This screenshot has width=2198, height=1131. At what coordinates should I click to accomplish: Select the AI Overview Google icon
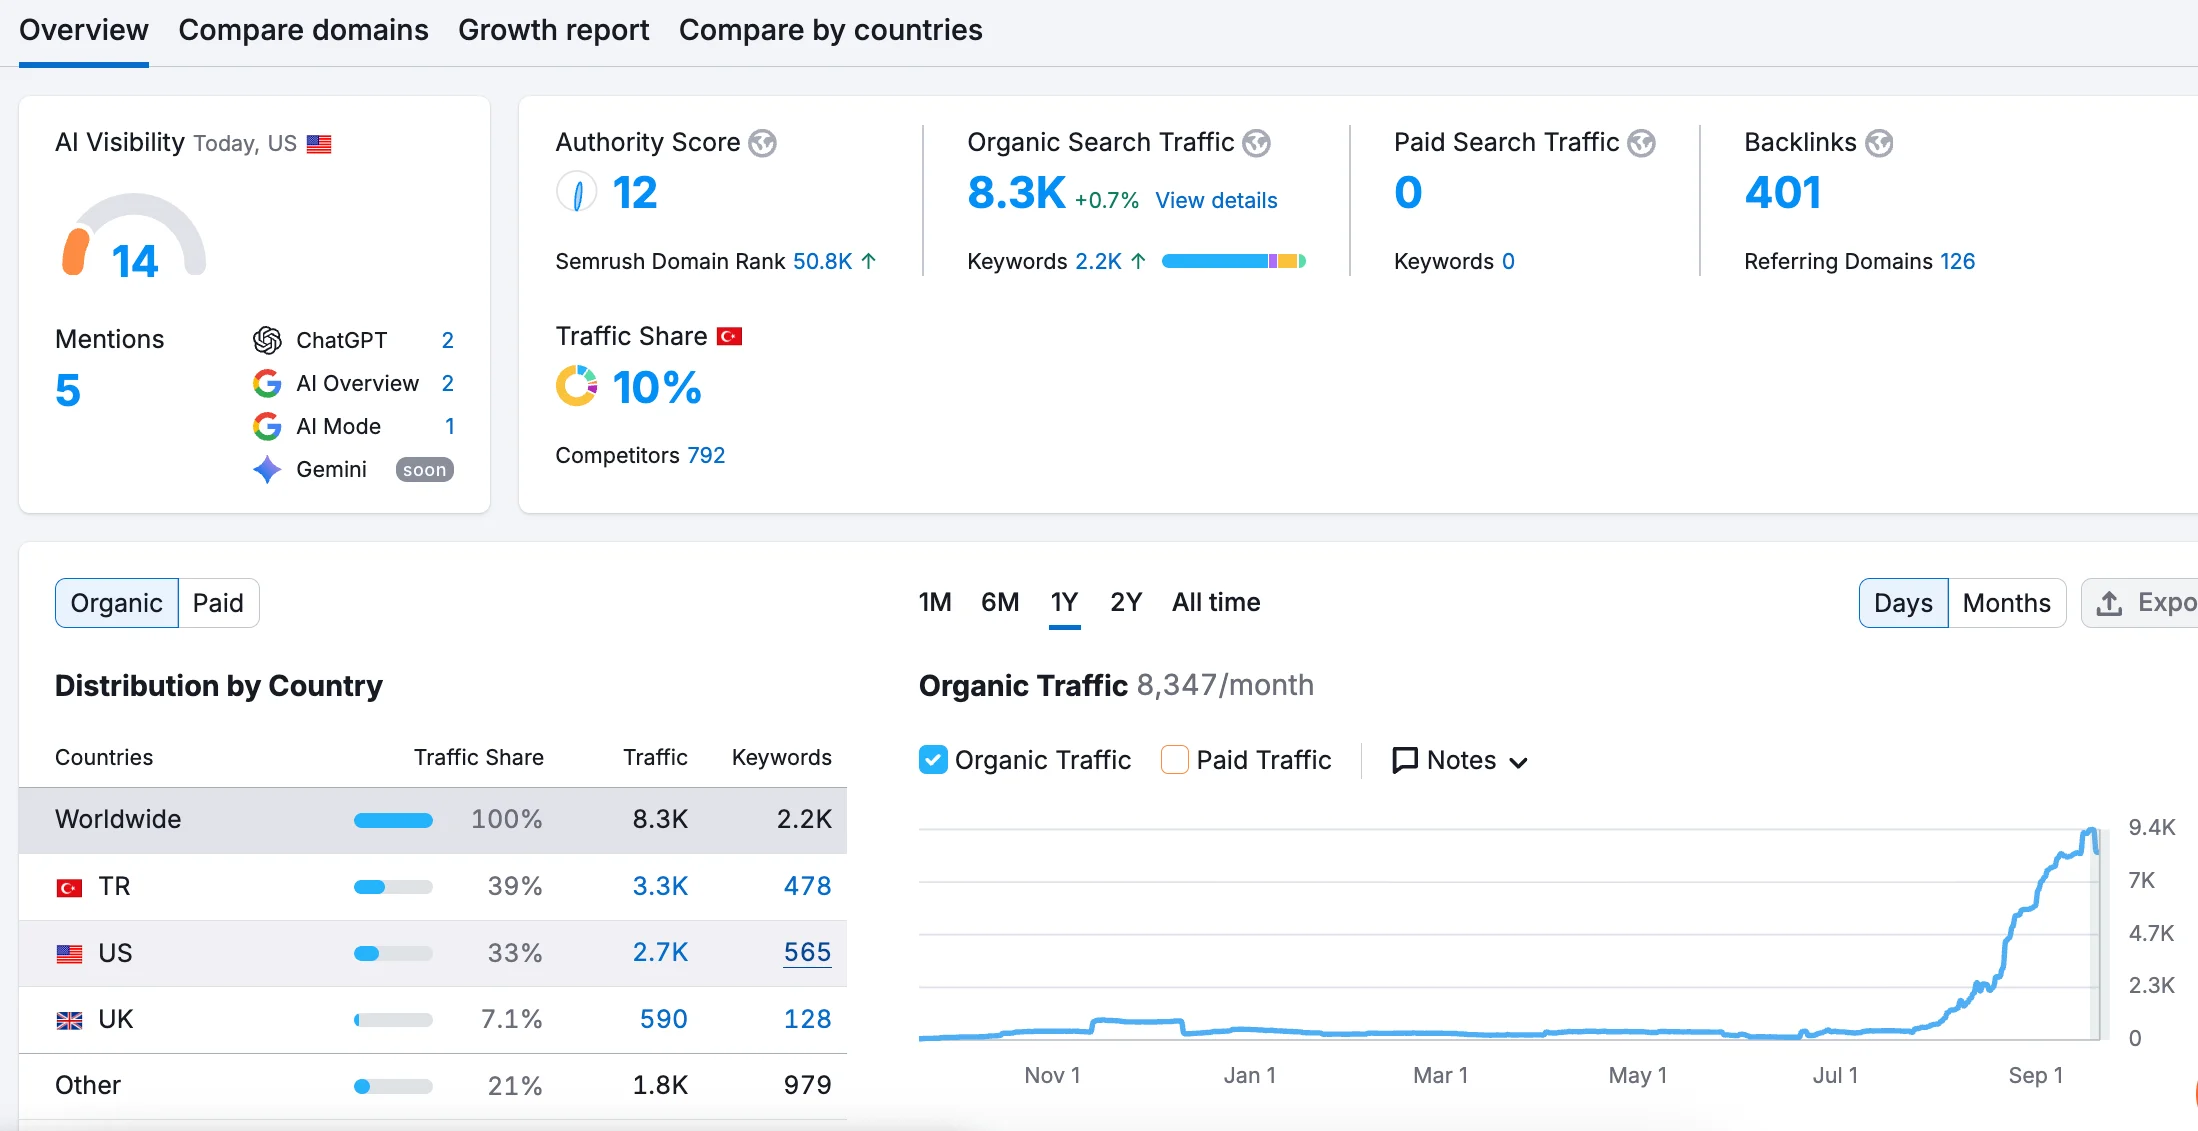[x=267, y=383]
